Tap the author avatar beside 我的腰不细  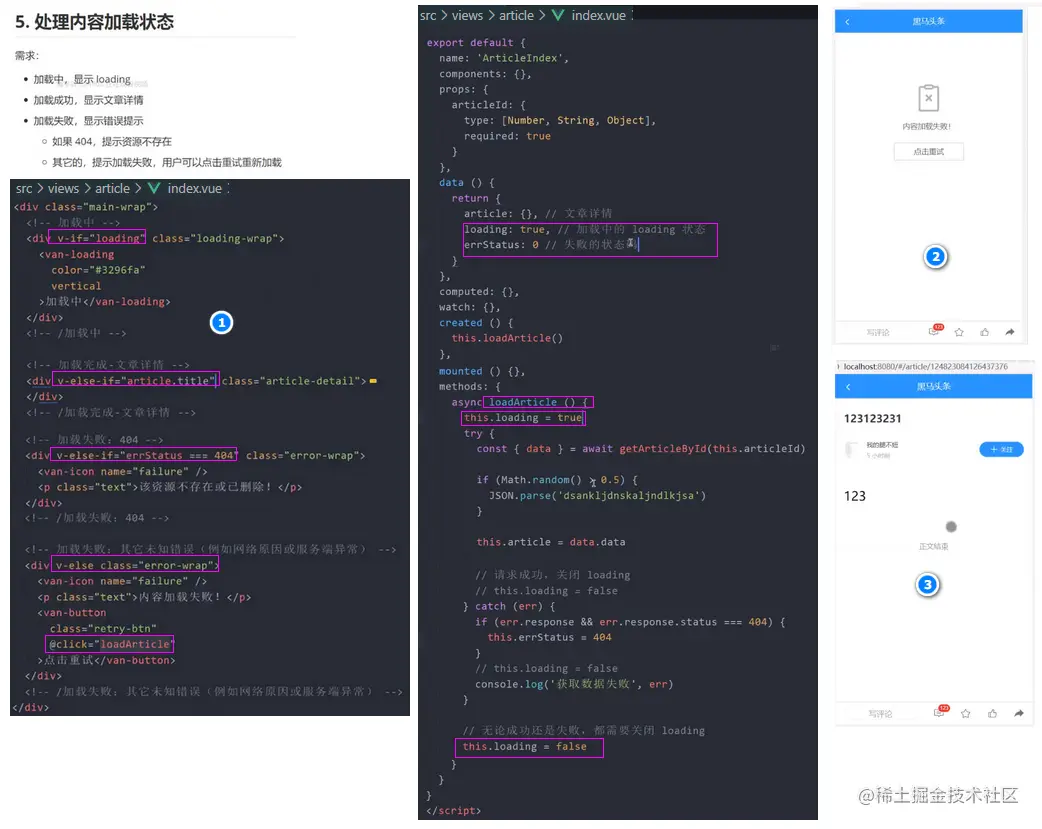(x=852, y=450)
